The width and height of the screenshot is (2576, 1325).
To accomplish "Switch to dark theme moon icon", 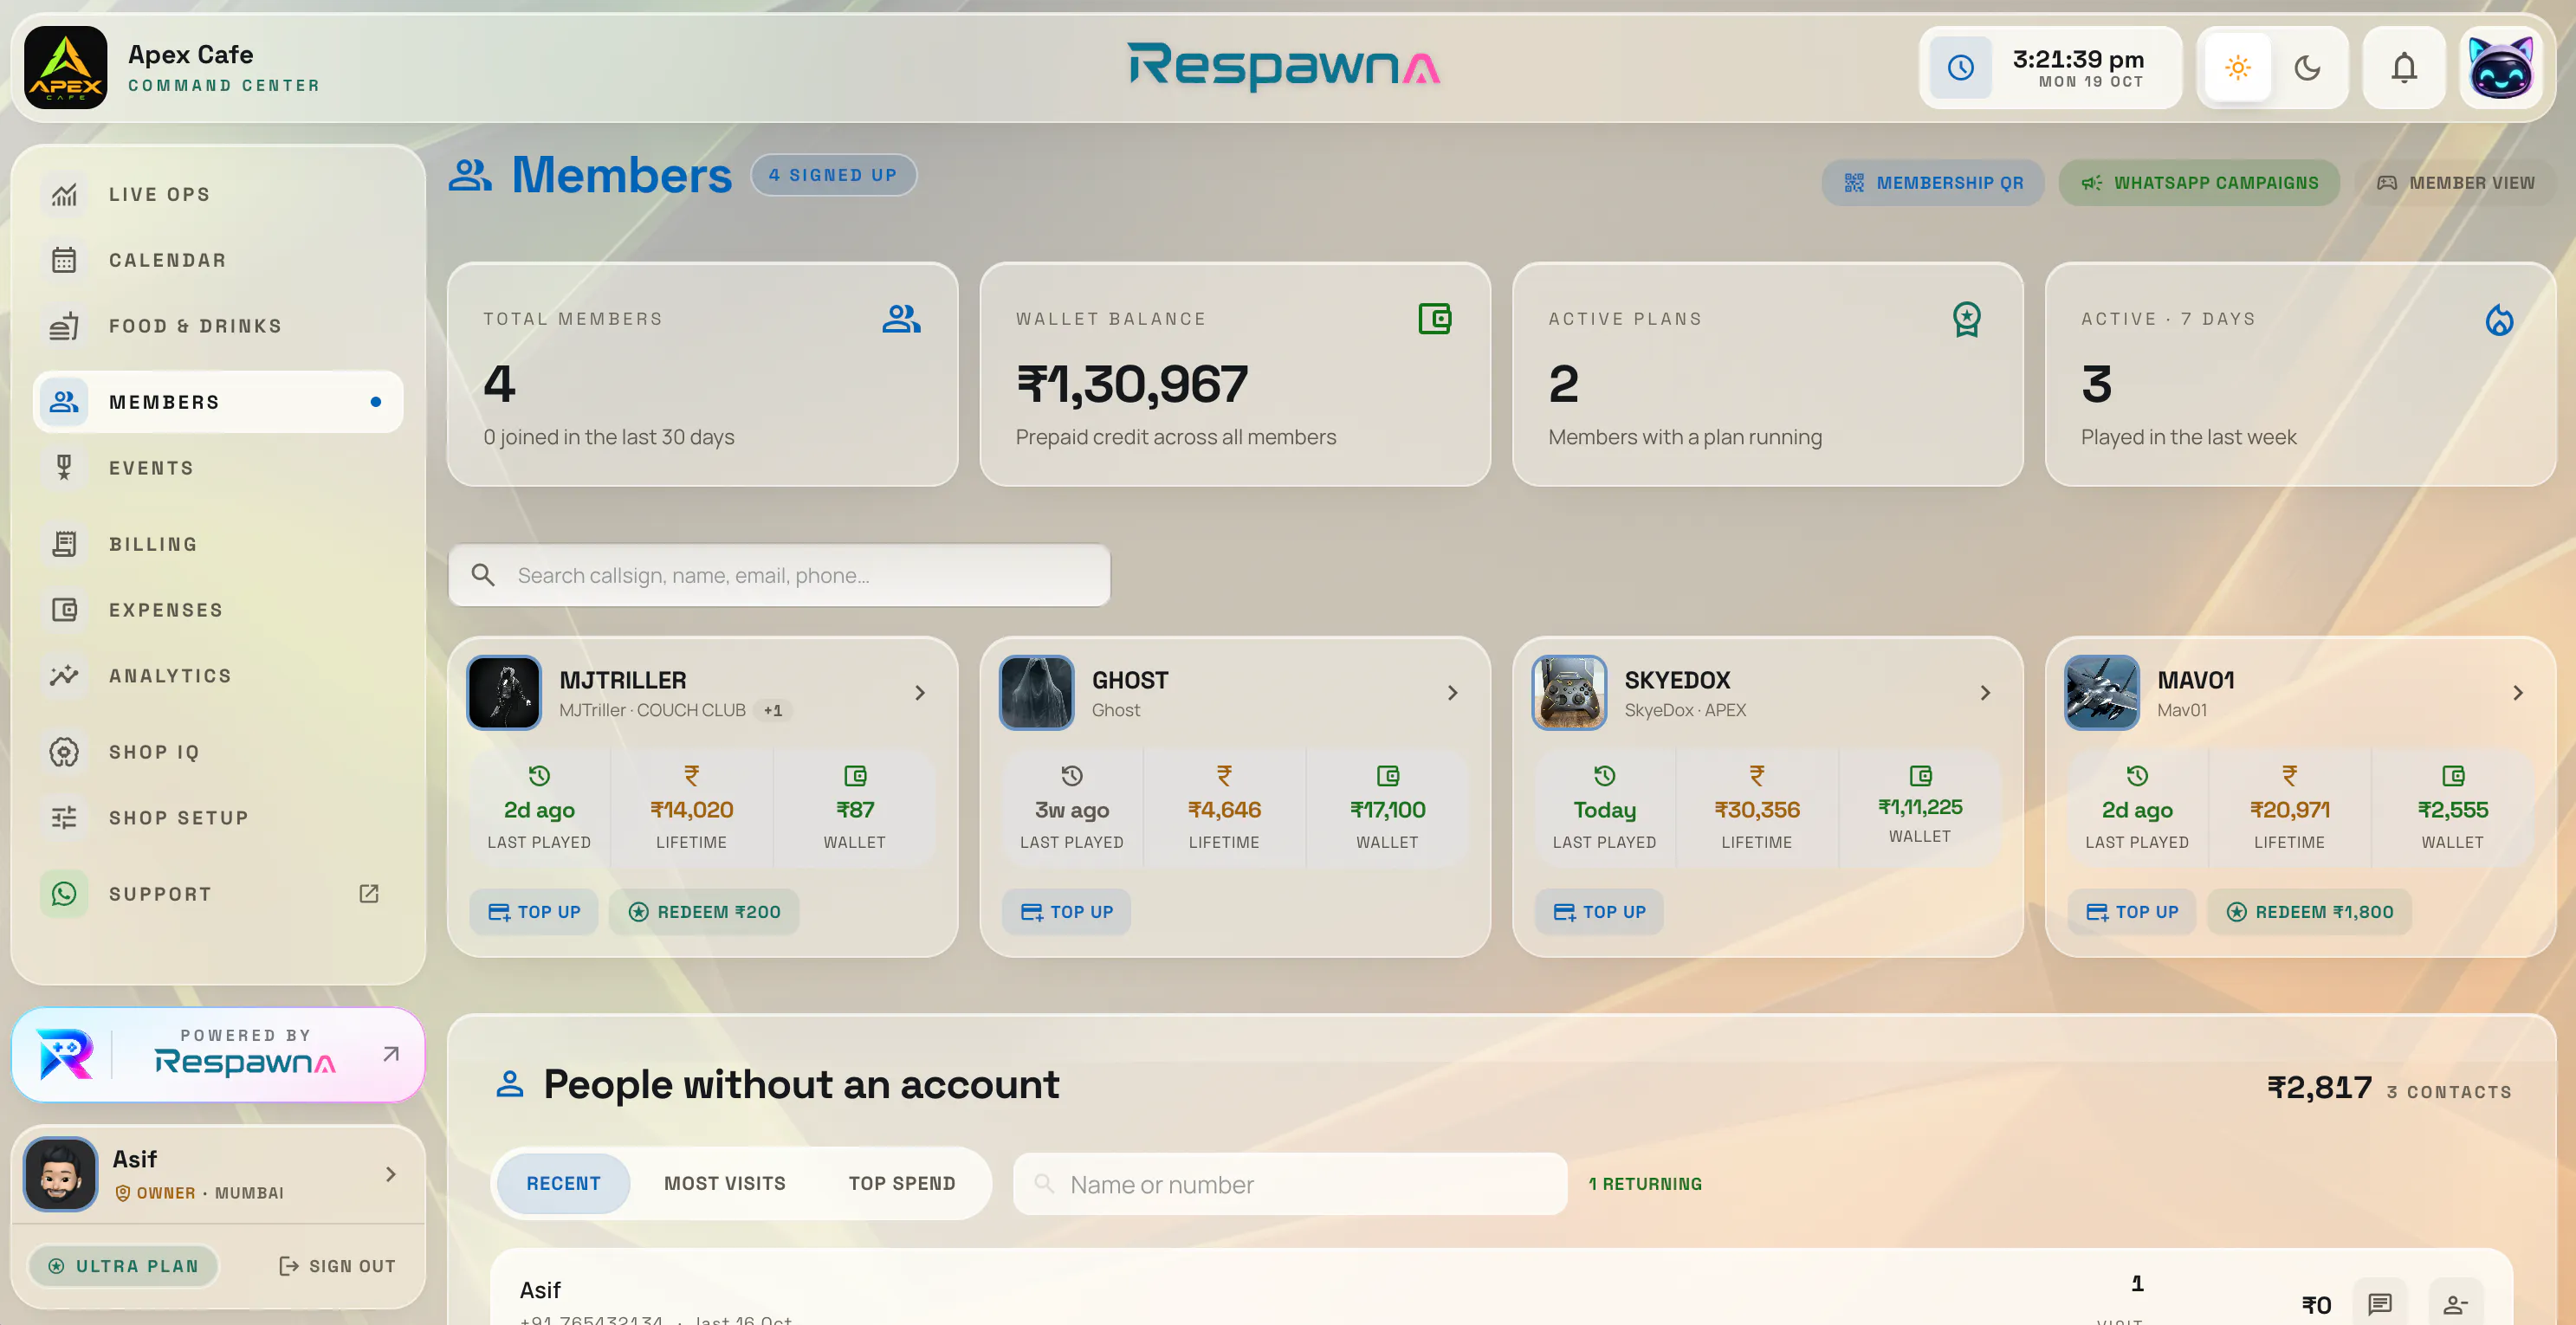I will 2307,68.
